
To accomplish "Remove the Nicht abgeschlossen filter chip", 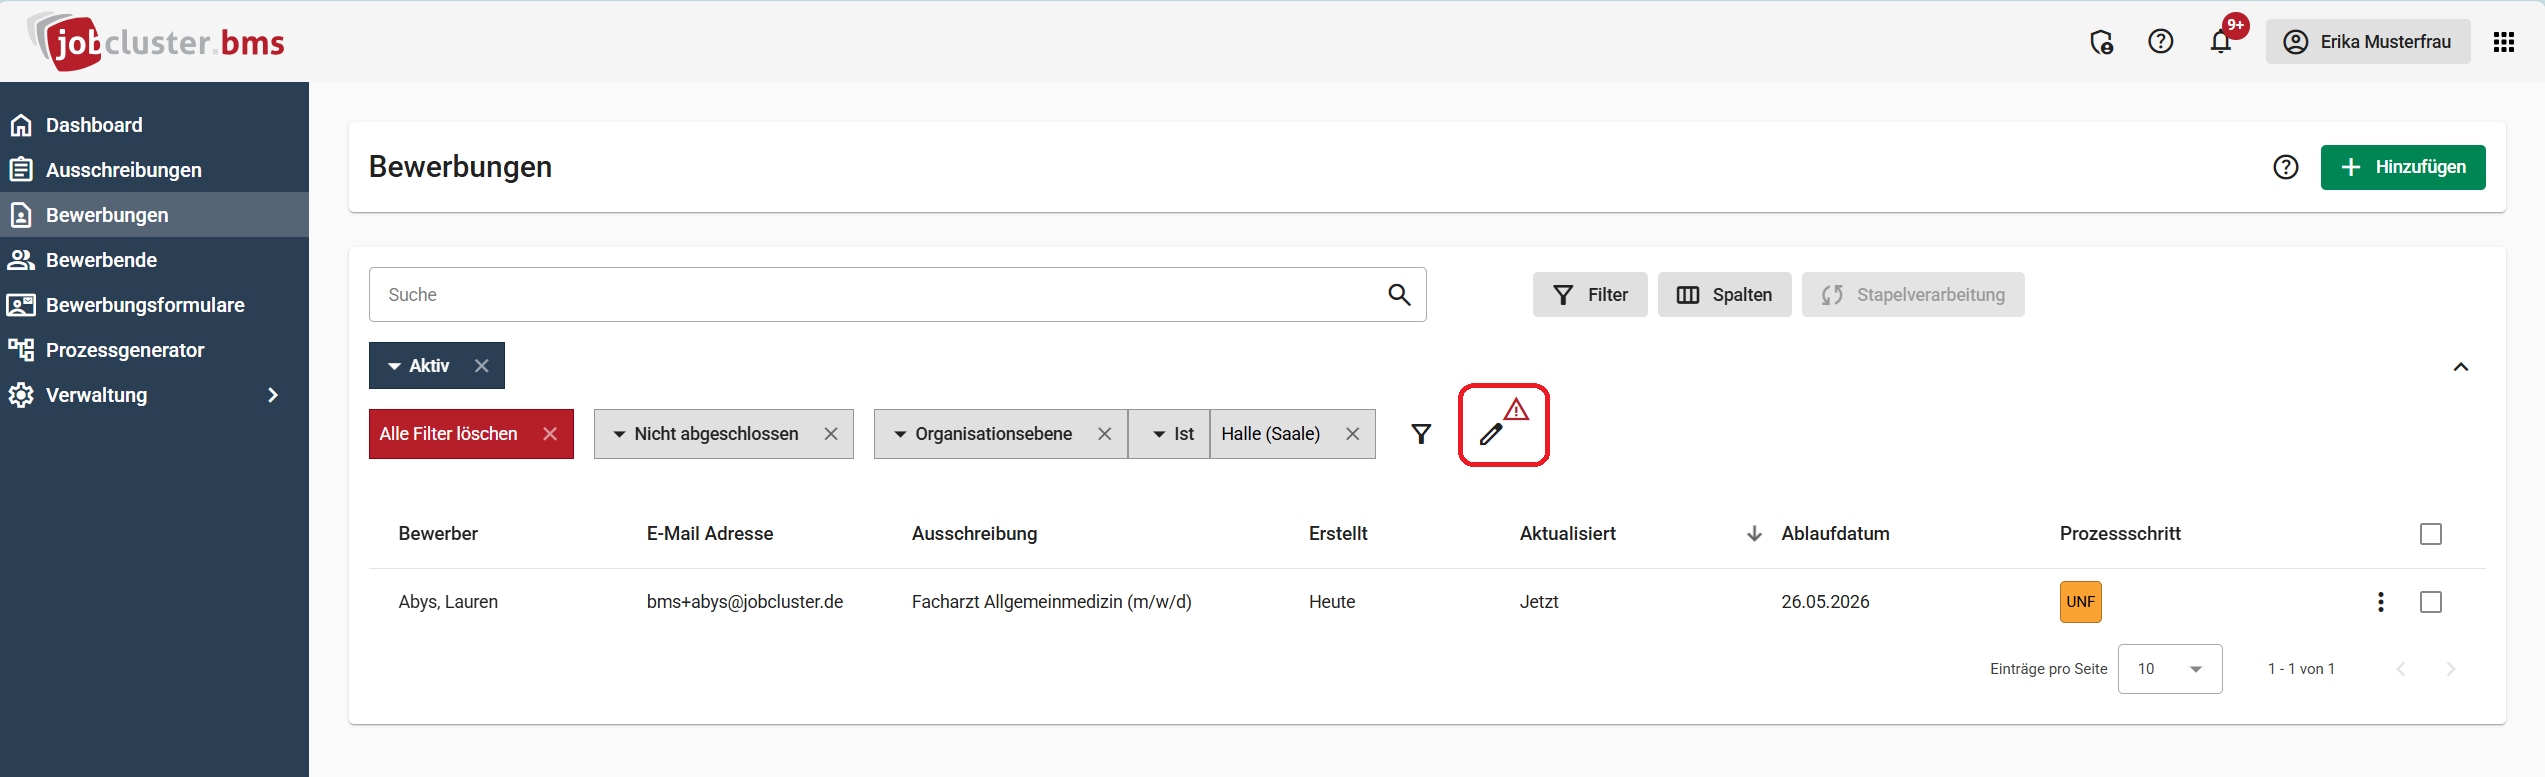I will coord(831,434).
